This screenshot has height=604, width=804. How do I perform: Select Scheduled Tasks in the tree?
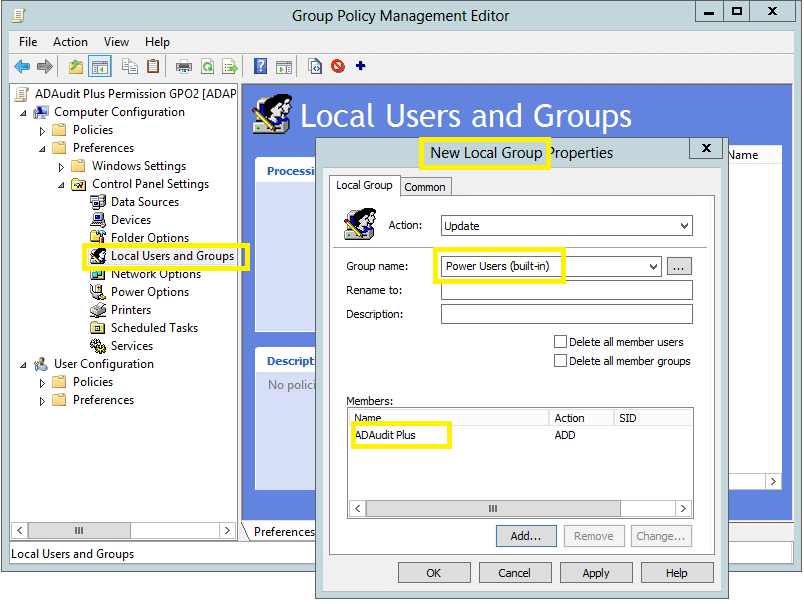pos(153,328)
